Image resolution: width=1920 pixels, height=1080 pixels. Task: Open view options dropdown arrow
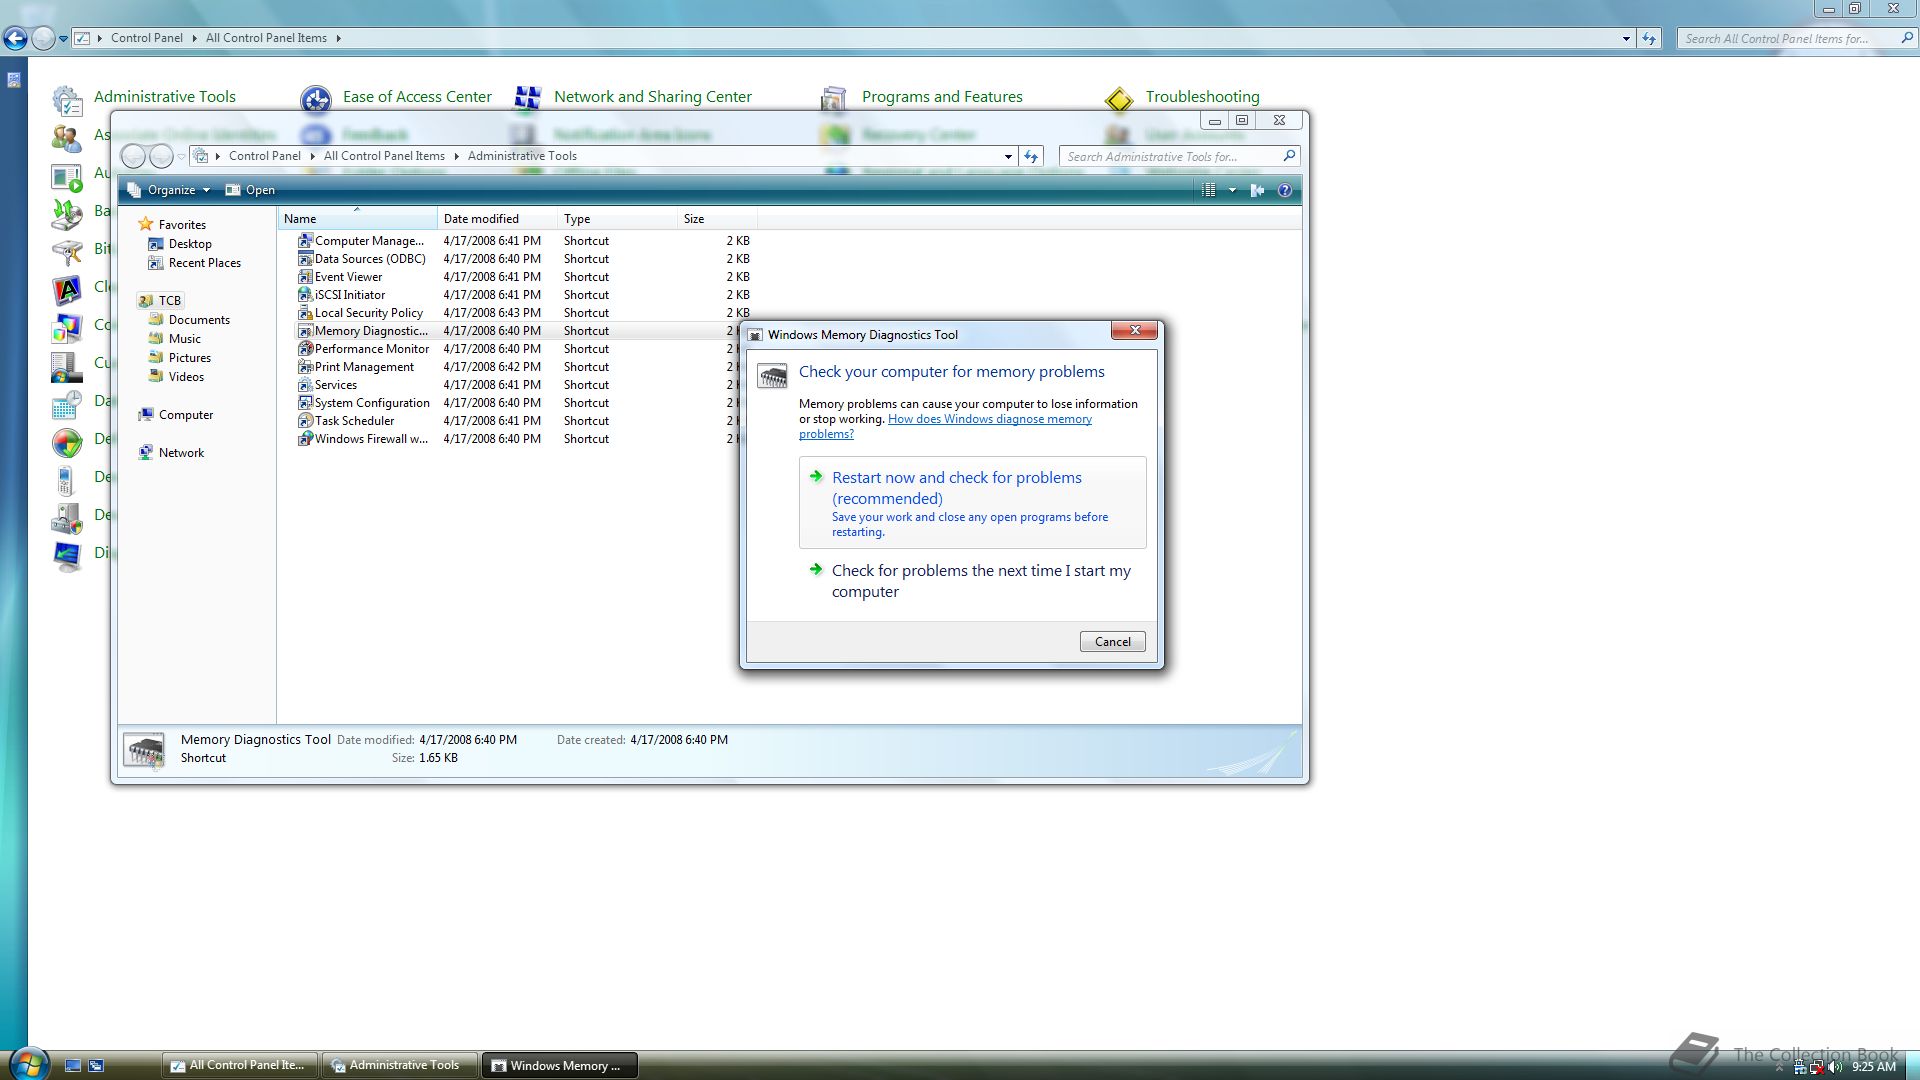[x=1232, y=190]
